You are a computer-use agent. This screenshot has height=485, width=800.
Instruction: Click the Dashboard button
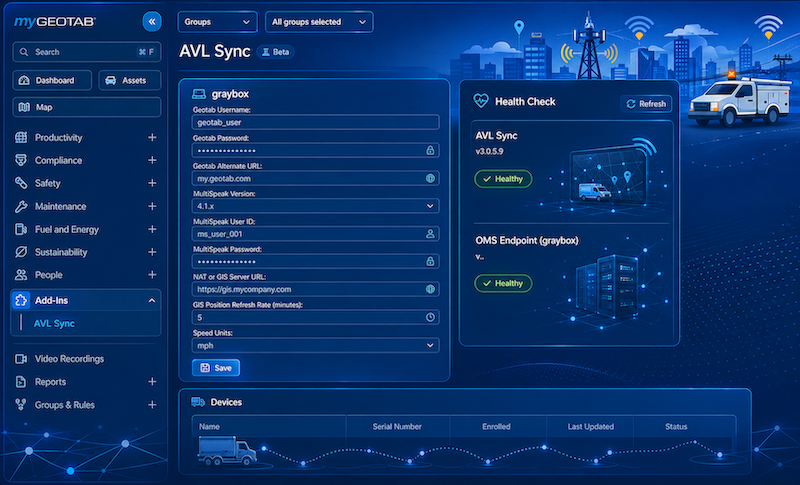(52, 81)
